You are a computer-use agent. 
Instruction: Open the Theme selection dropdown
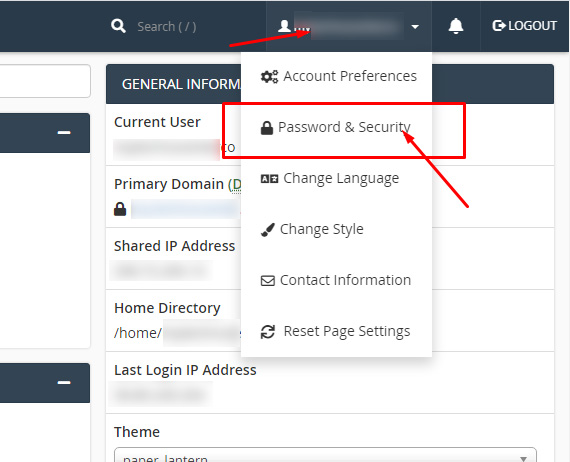pyautogui.click(x=325, y=455)
